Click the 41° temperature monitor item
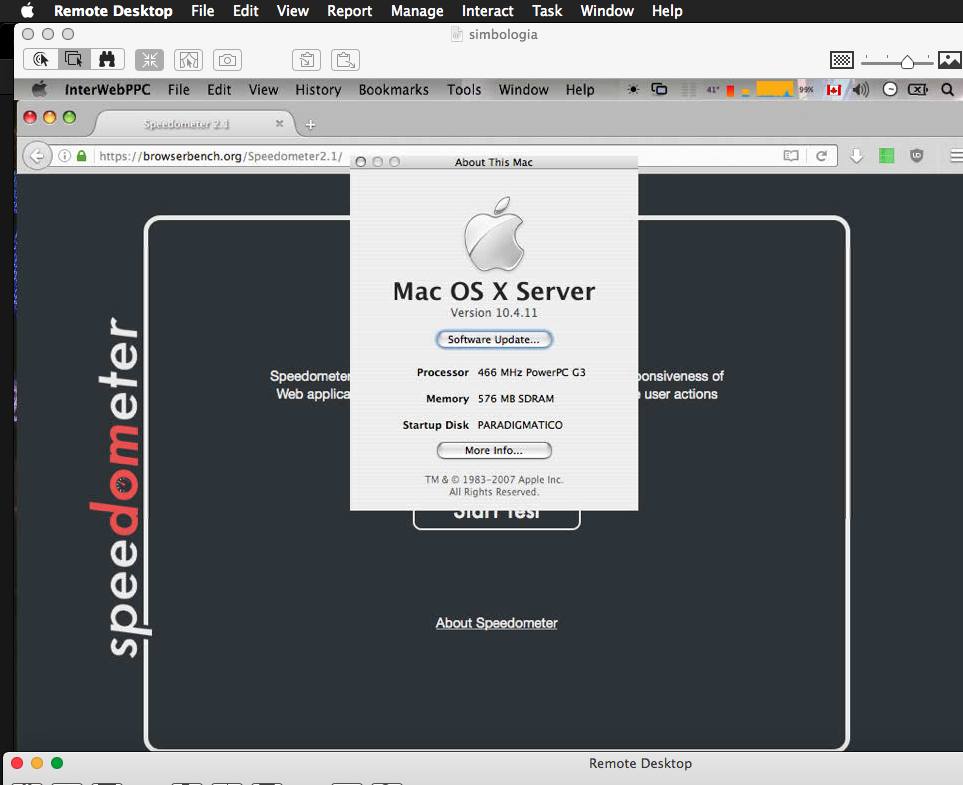This screenshot has width=963, height=785. pos(712,90)
